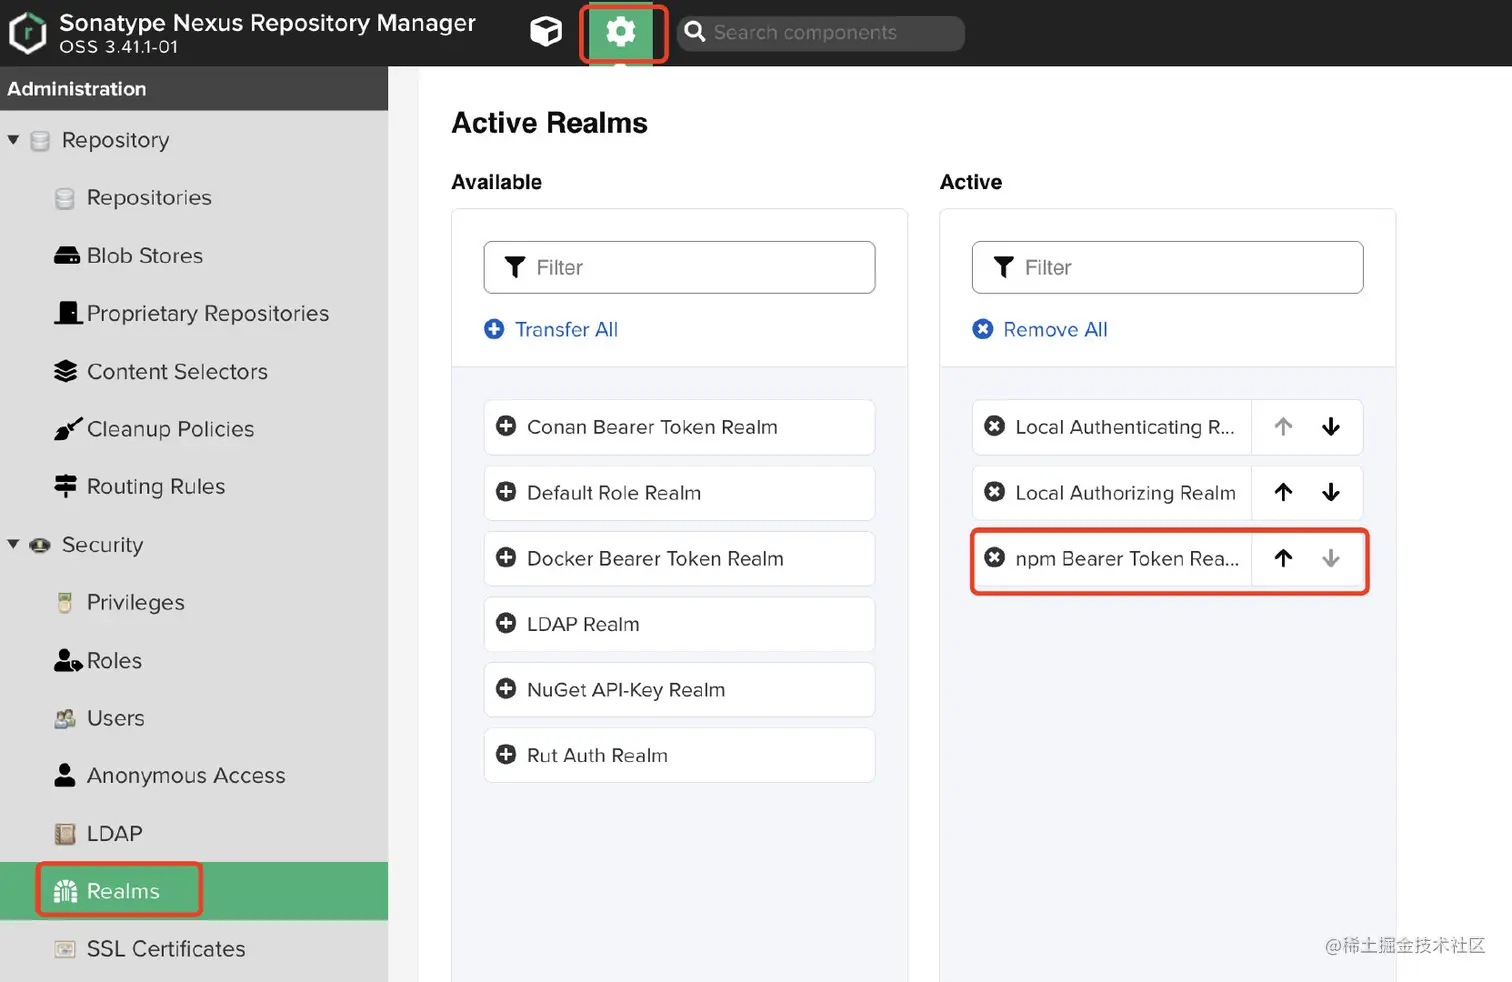Remove Local Authenticating Realm x icon
The width and height of the screenshot is (1512, 982).
[x=995, y=427]
